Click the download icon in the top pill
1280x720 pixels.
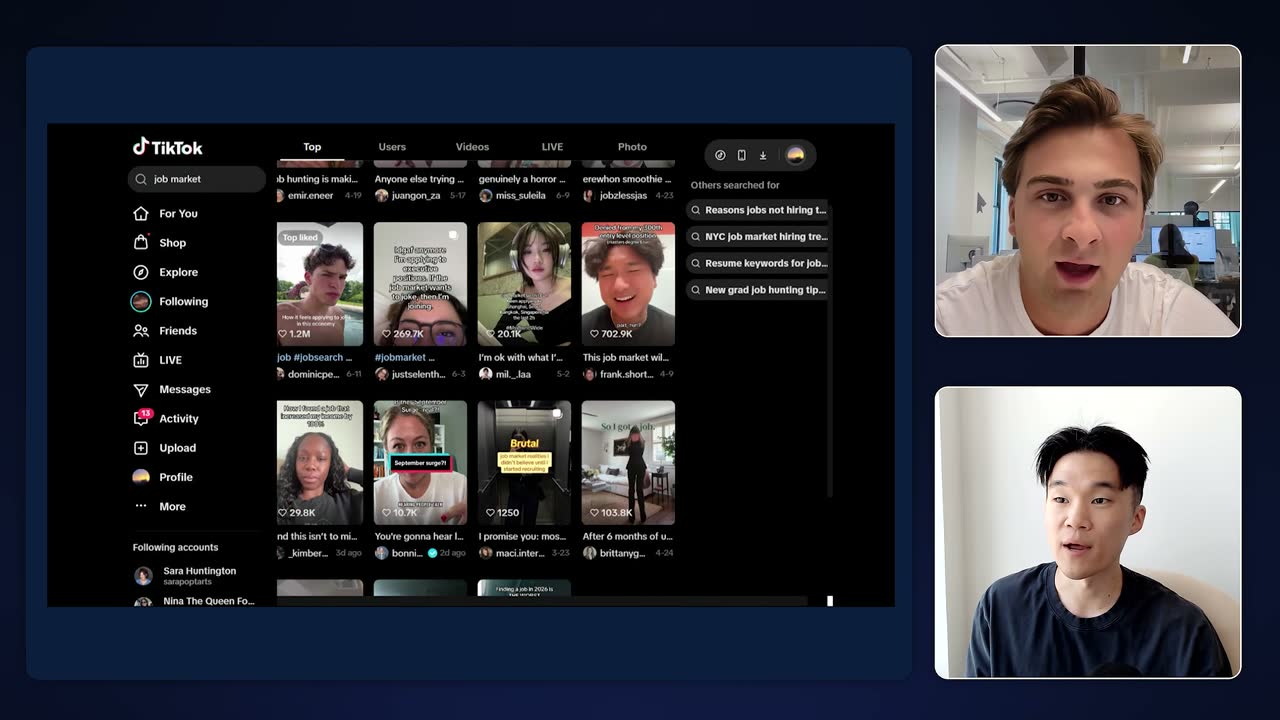tap(763, 155)
